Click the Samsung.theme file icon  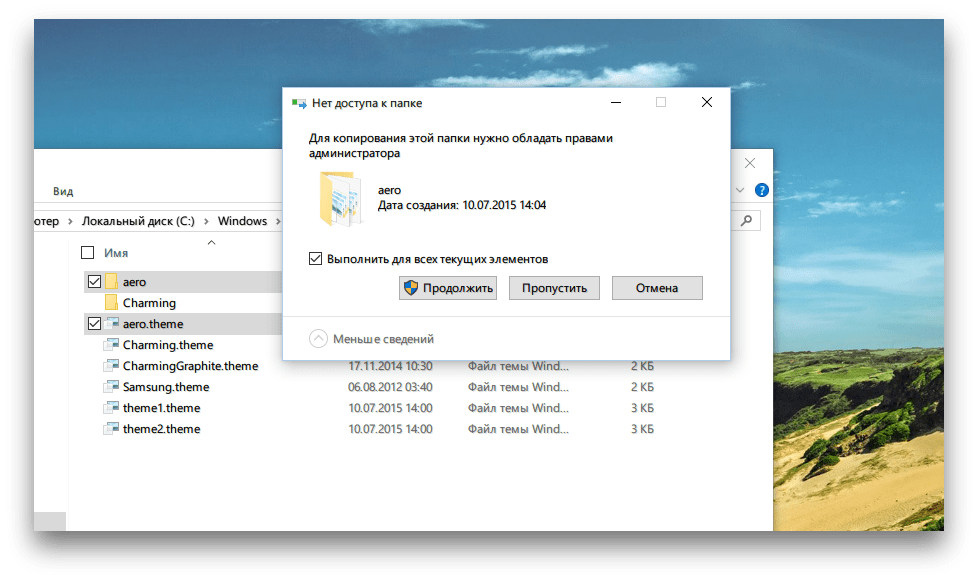tap(112, 387)
